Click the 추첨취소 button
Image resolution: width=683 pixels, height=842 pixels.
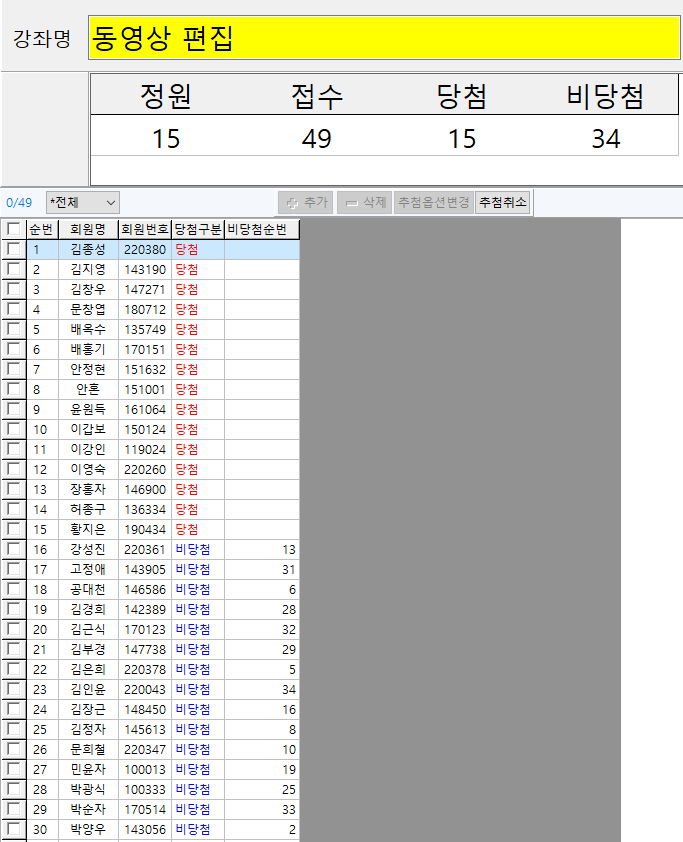503,202
